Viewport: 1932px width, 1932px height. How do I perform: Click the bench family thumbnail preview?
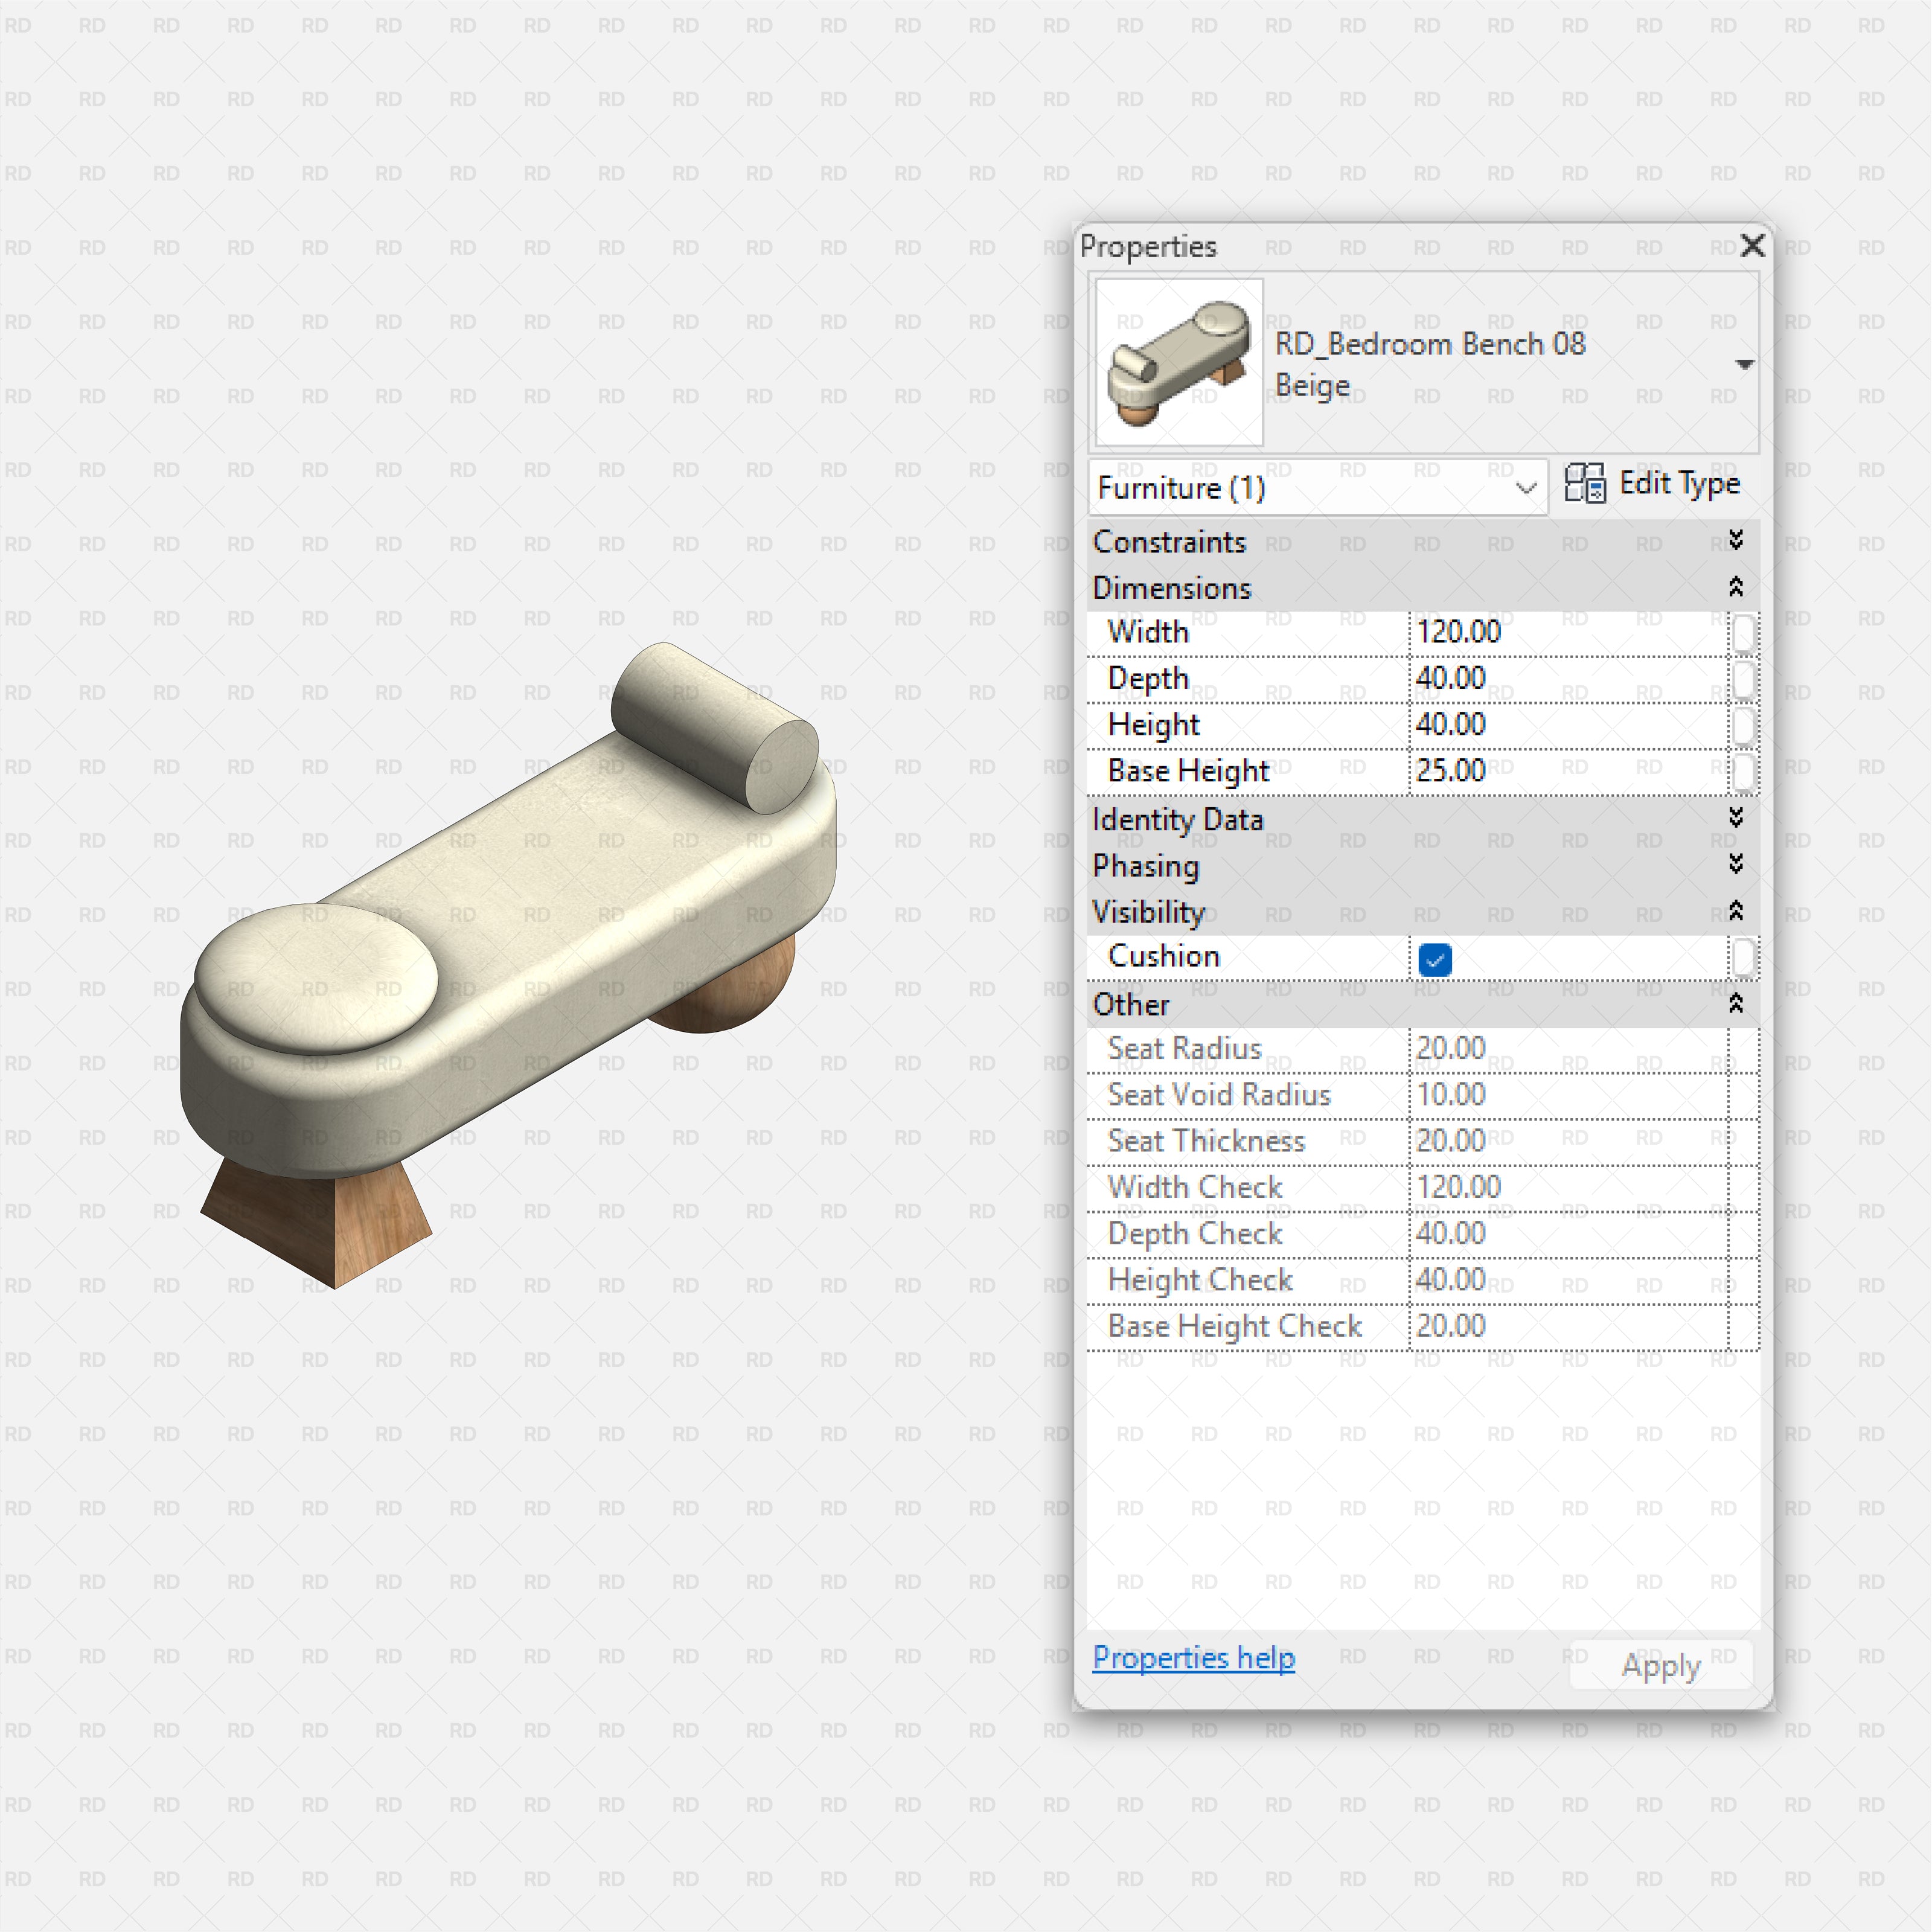1179,362
